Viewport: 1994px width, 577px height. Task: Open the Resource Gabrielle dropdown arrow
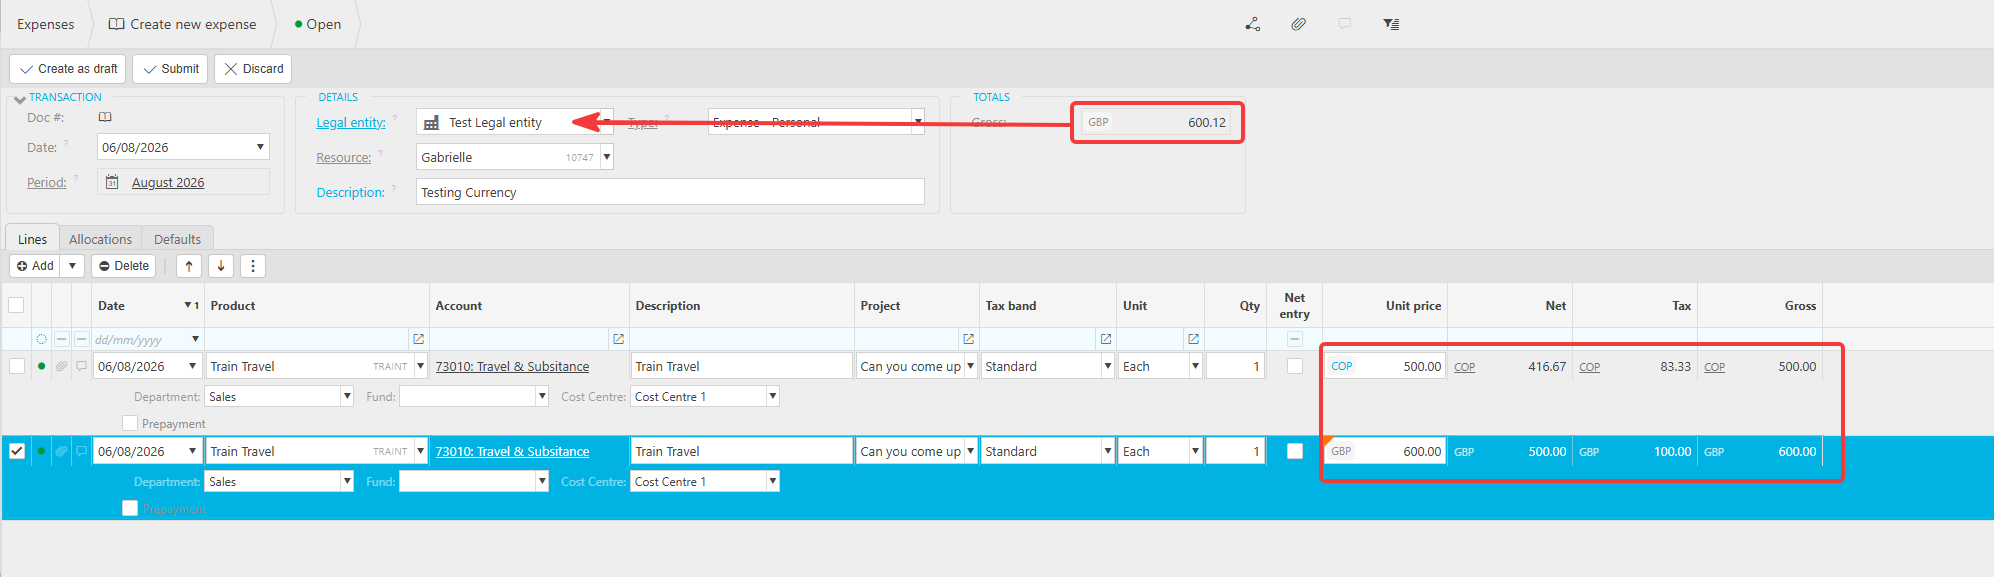point(607,157)
